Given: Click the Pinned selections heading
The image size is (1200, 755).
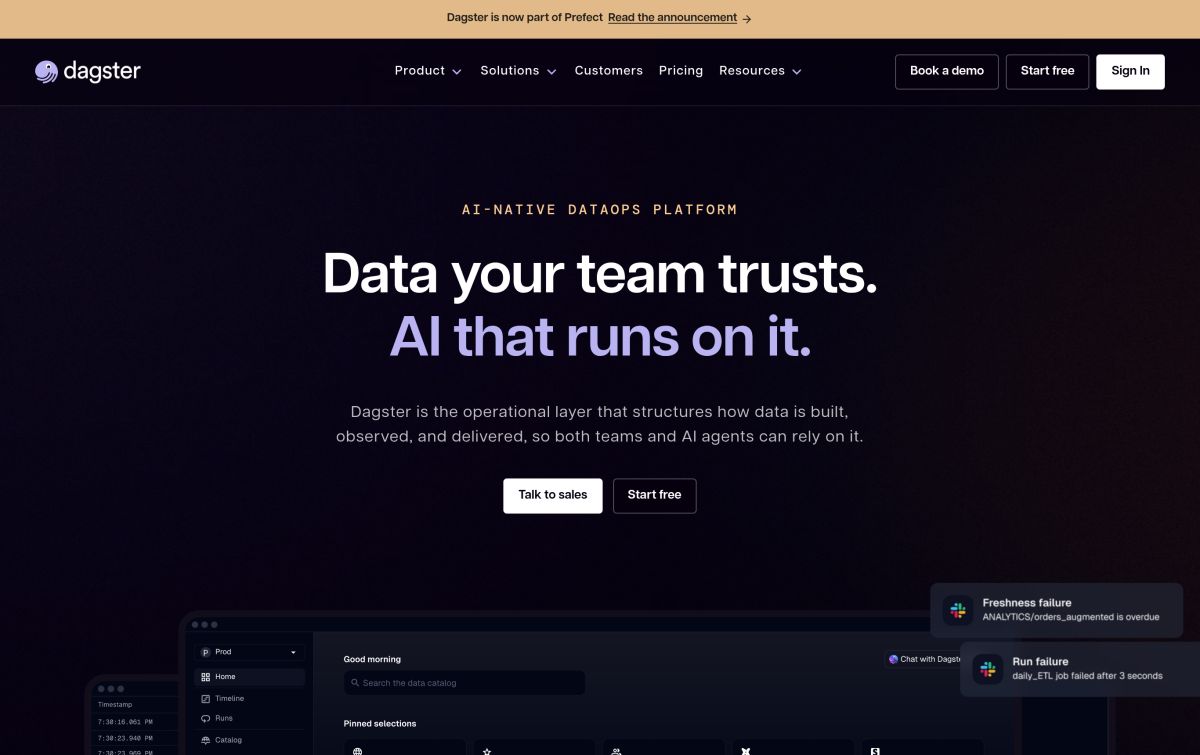Looking at the screenshot, I should tap(380, 723).
